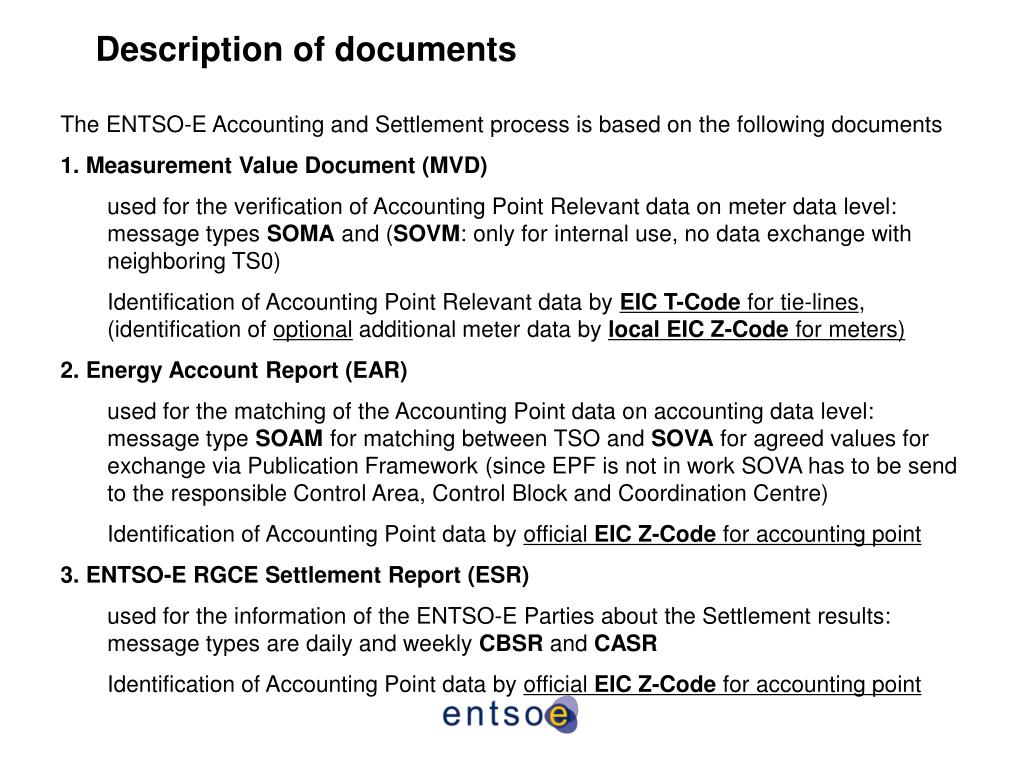Click the intro sentence about ENTSO-E Accounting
Screen dimensions: 1024x768
pos(501,125)
